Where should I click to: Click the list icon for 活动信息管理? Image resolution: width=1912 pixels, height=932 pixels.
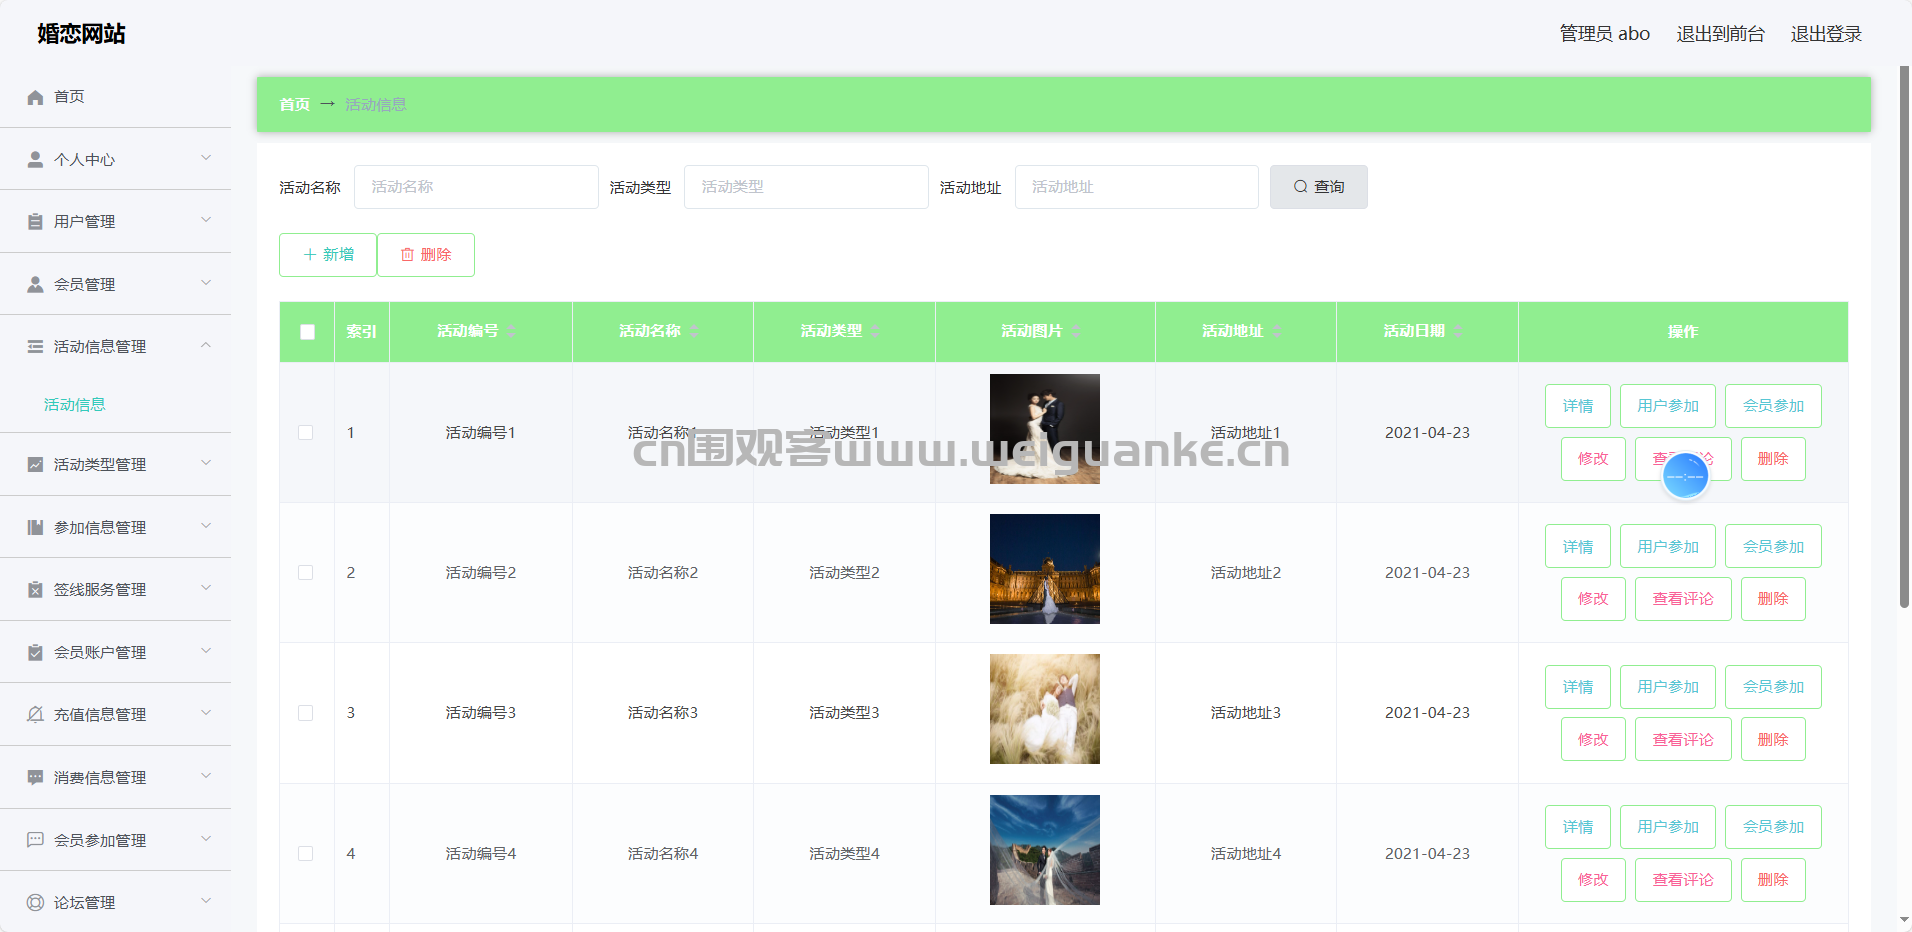point(35,347)
